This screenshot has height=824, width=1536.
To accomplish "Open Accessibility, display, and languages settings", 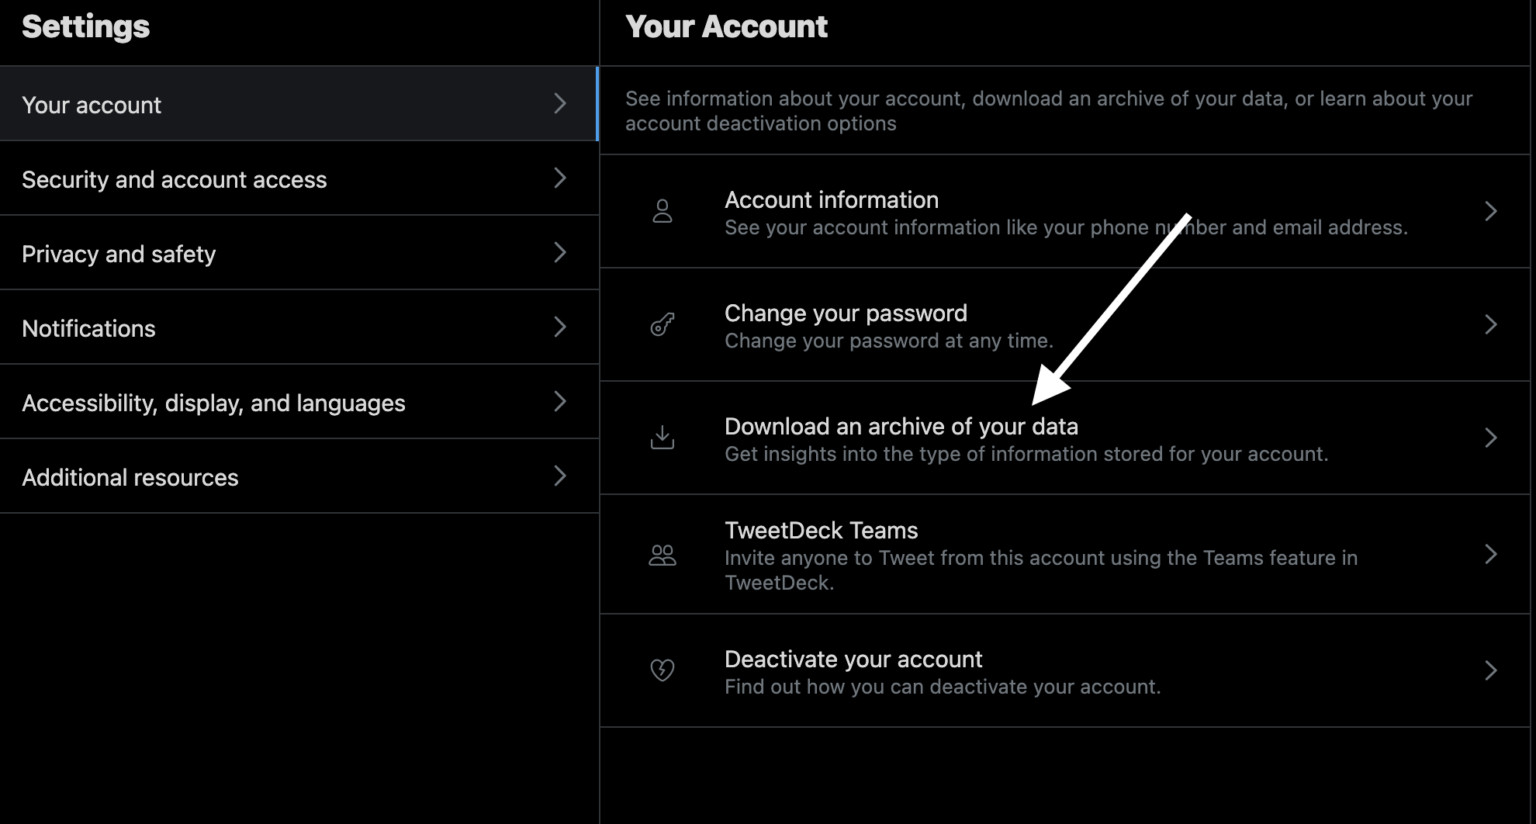I will (x=213, y=402).
